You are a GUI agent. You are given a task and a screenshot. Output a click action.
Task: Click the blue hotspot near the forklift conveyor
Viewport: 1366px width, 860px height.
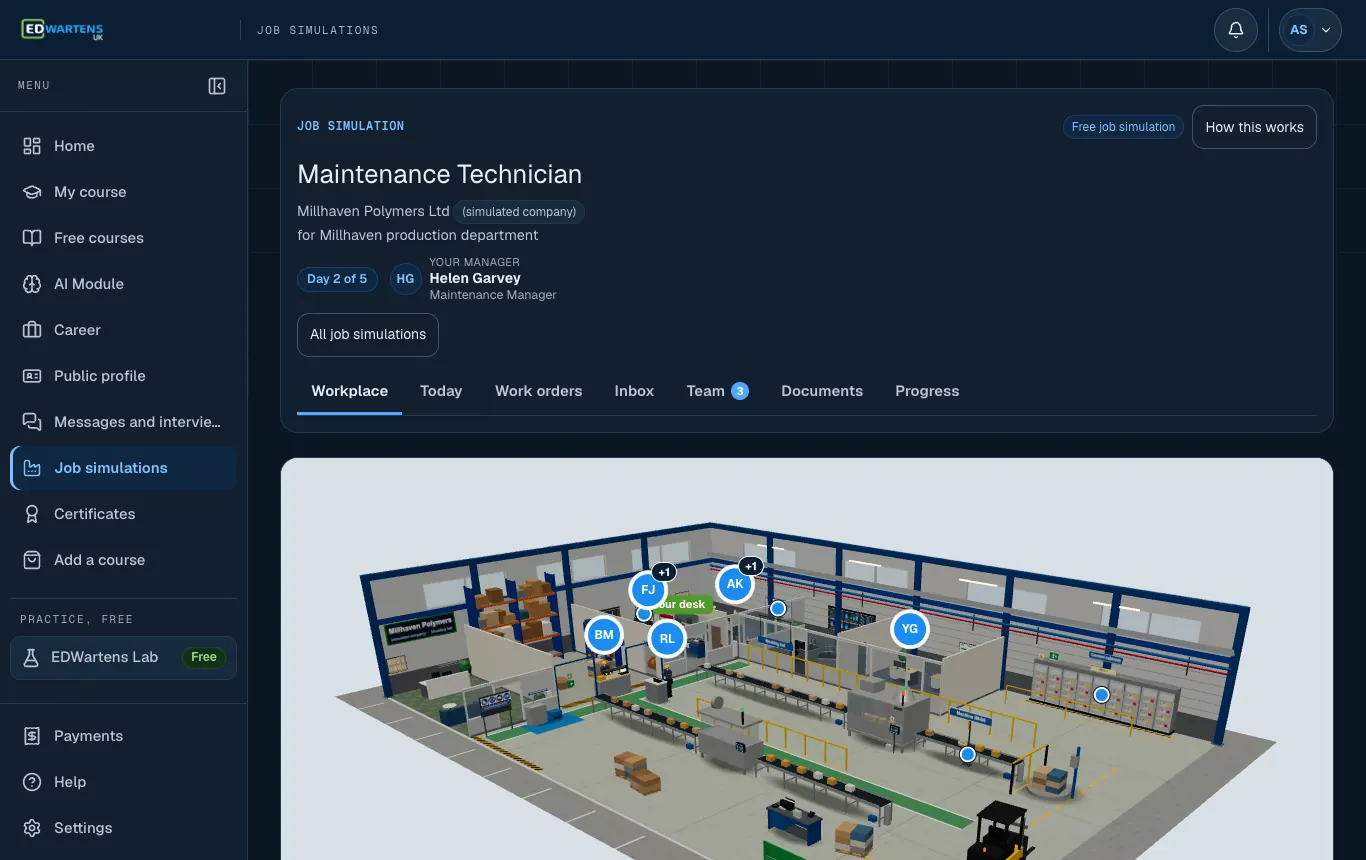tap(968, 755)
